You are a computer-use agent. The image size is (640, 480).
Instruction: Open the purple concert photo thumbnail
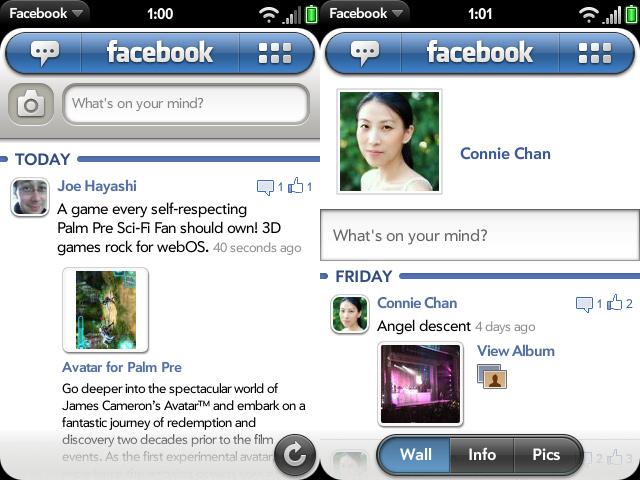(420, 384)
